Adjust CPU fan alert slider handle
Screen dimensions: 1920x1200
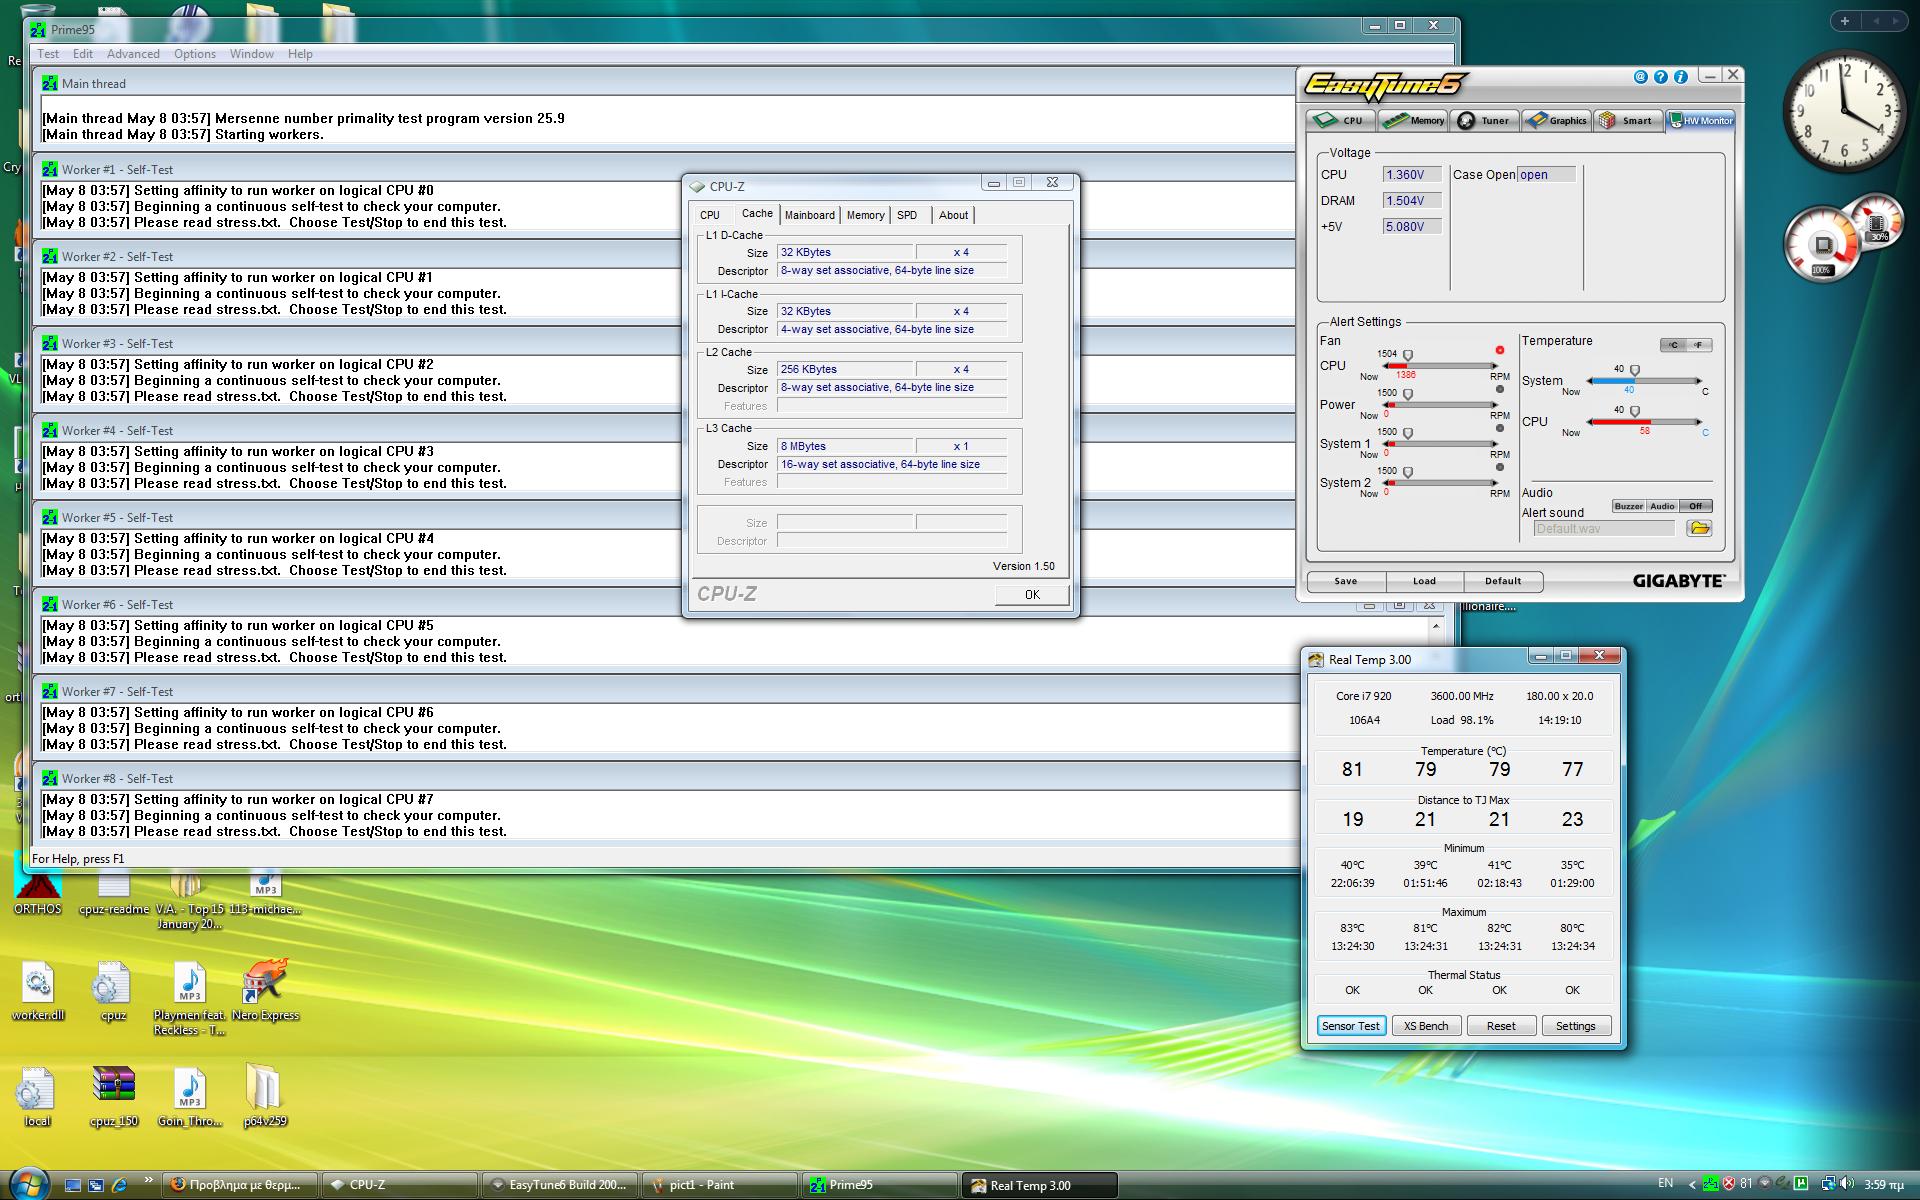1408,355
